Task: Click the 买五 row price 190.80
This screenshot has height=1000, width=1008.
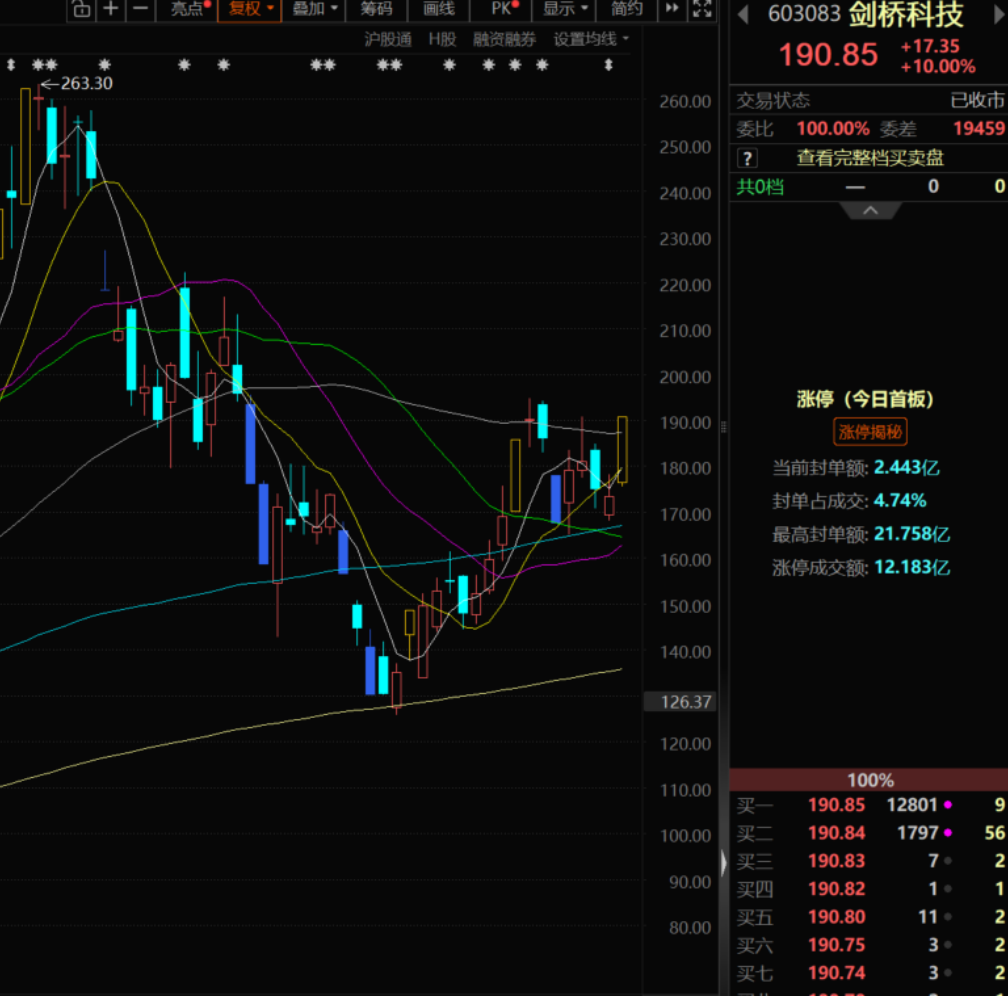Action: [836, 917]
